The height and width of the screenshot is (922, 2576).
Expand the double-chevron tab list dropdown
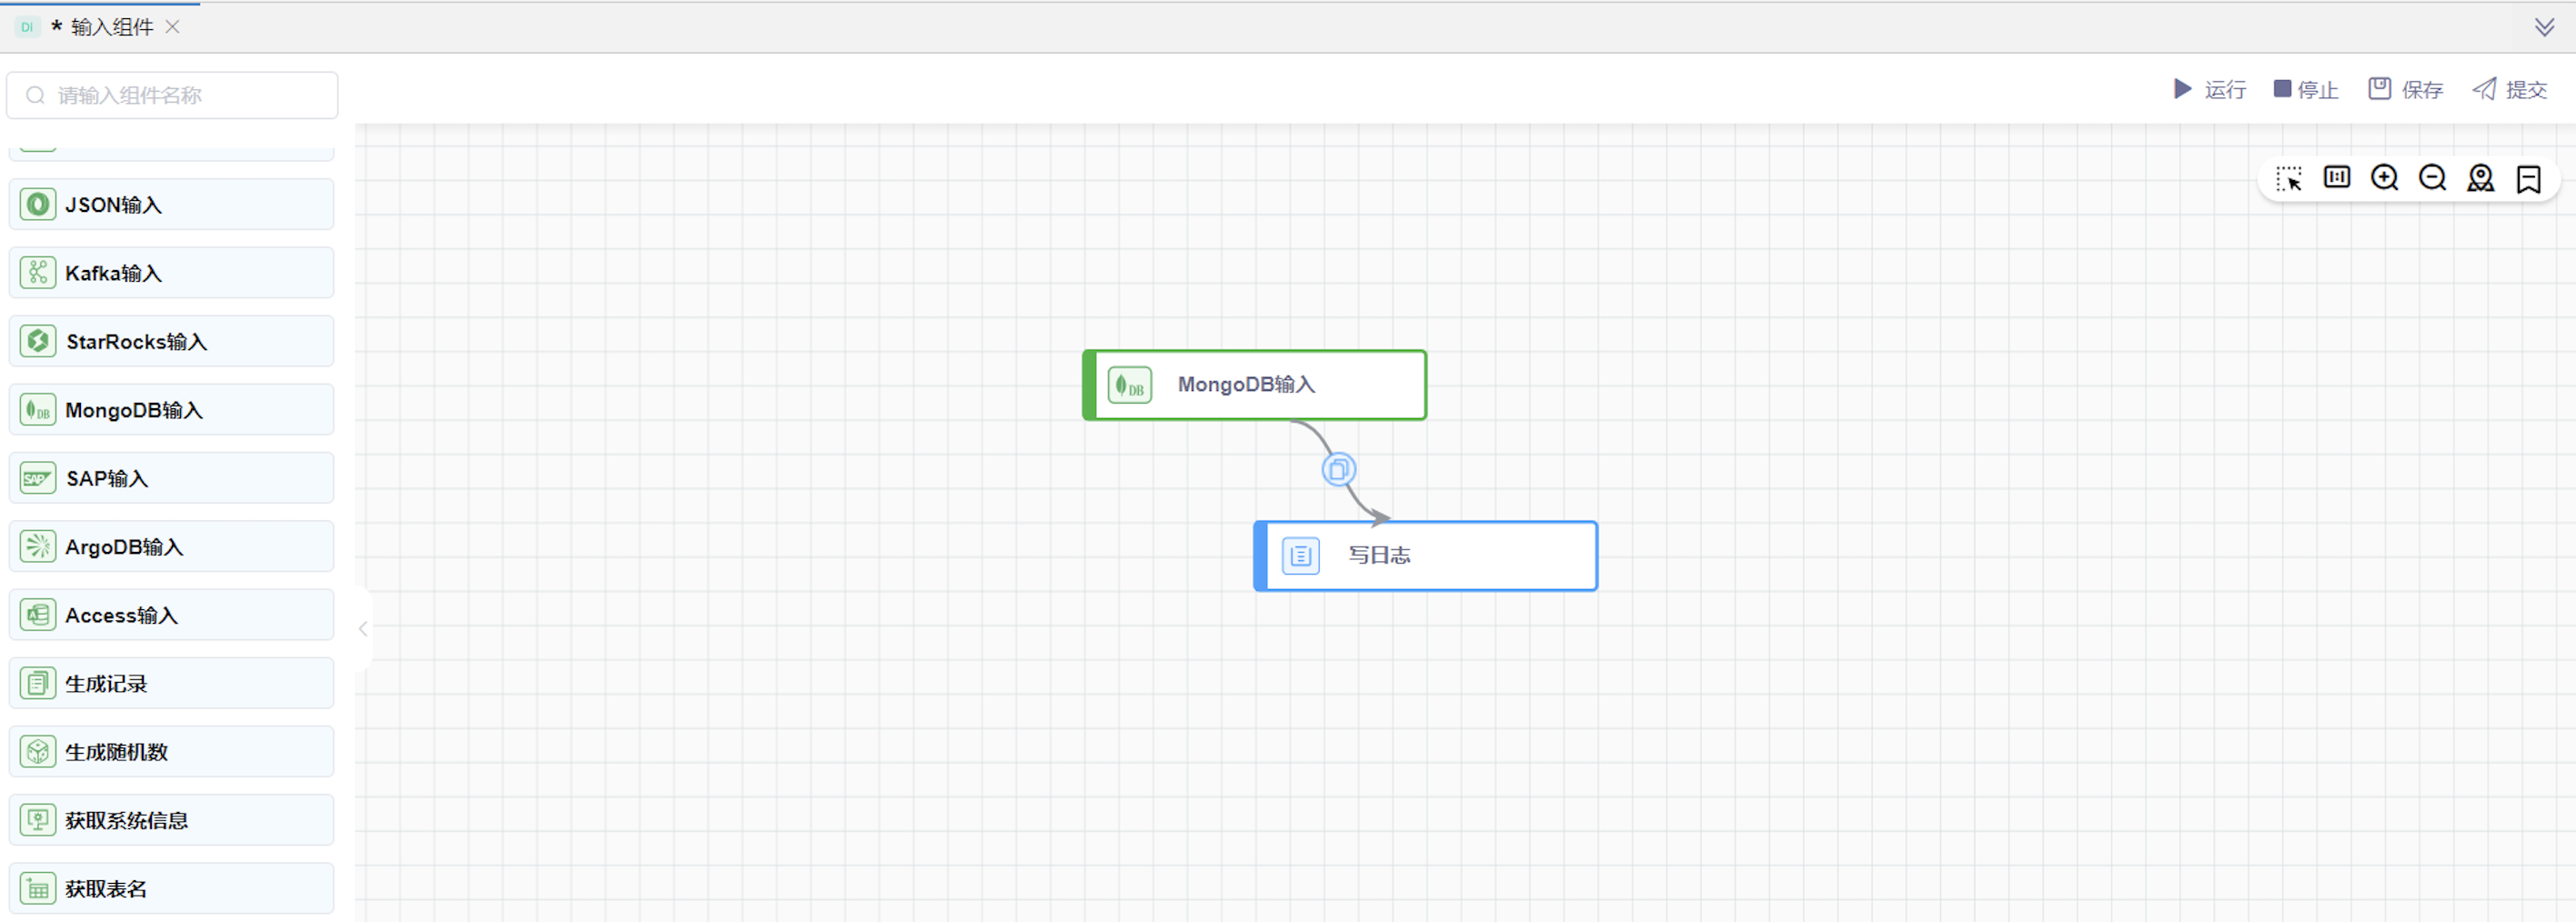pos(2544,27)
